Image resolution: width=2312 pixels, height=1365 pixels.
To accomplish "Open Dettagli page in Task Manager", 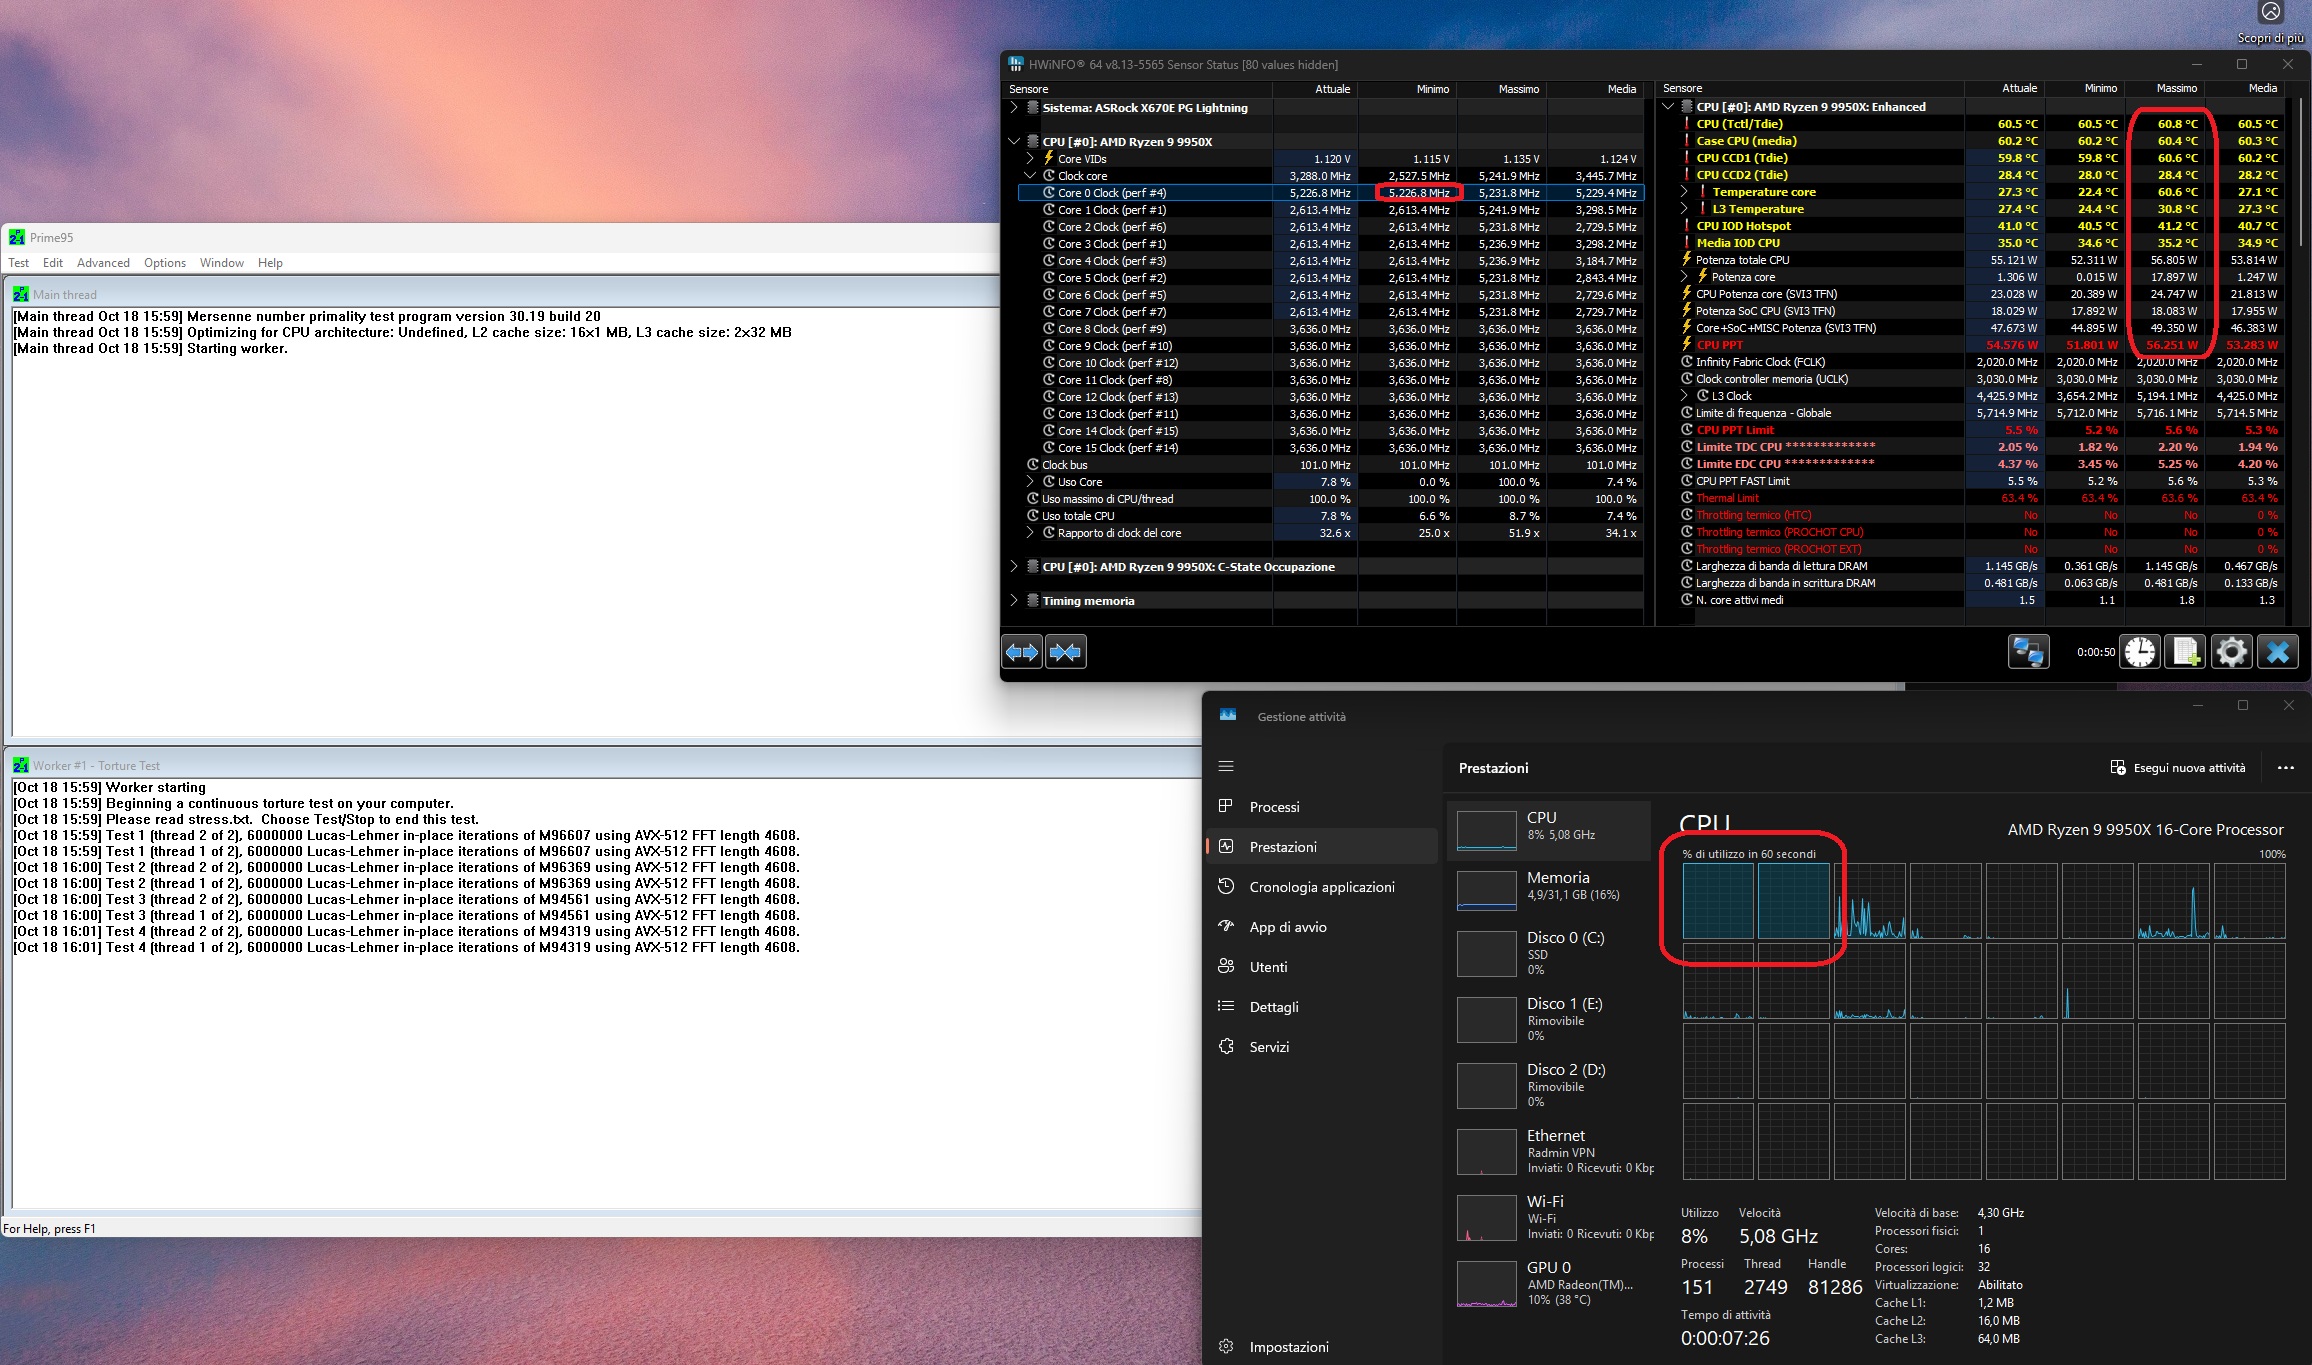I will pos(1322,1007).
